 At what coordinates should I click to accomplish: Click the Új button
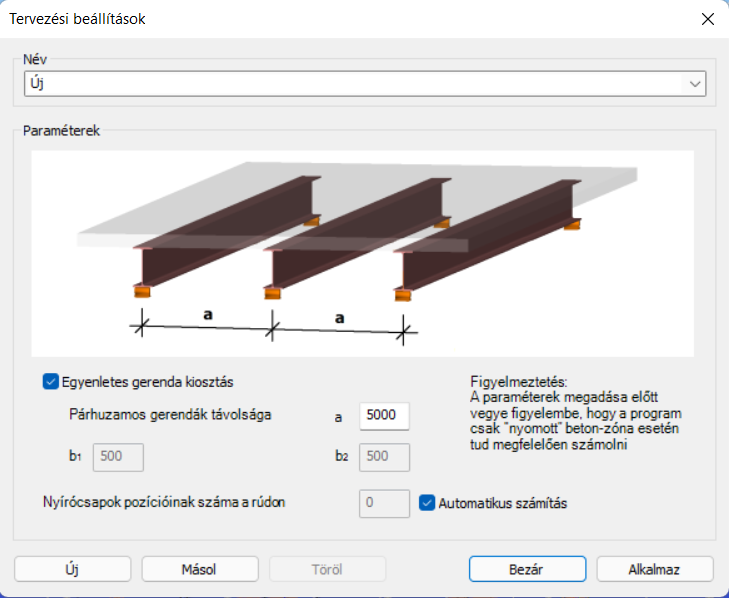tap(73, 569)
